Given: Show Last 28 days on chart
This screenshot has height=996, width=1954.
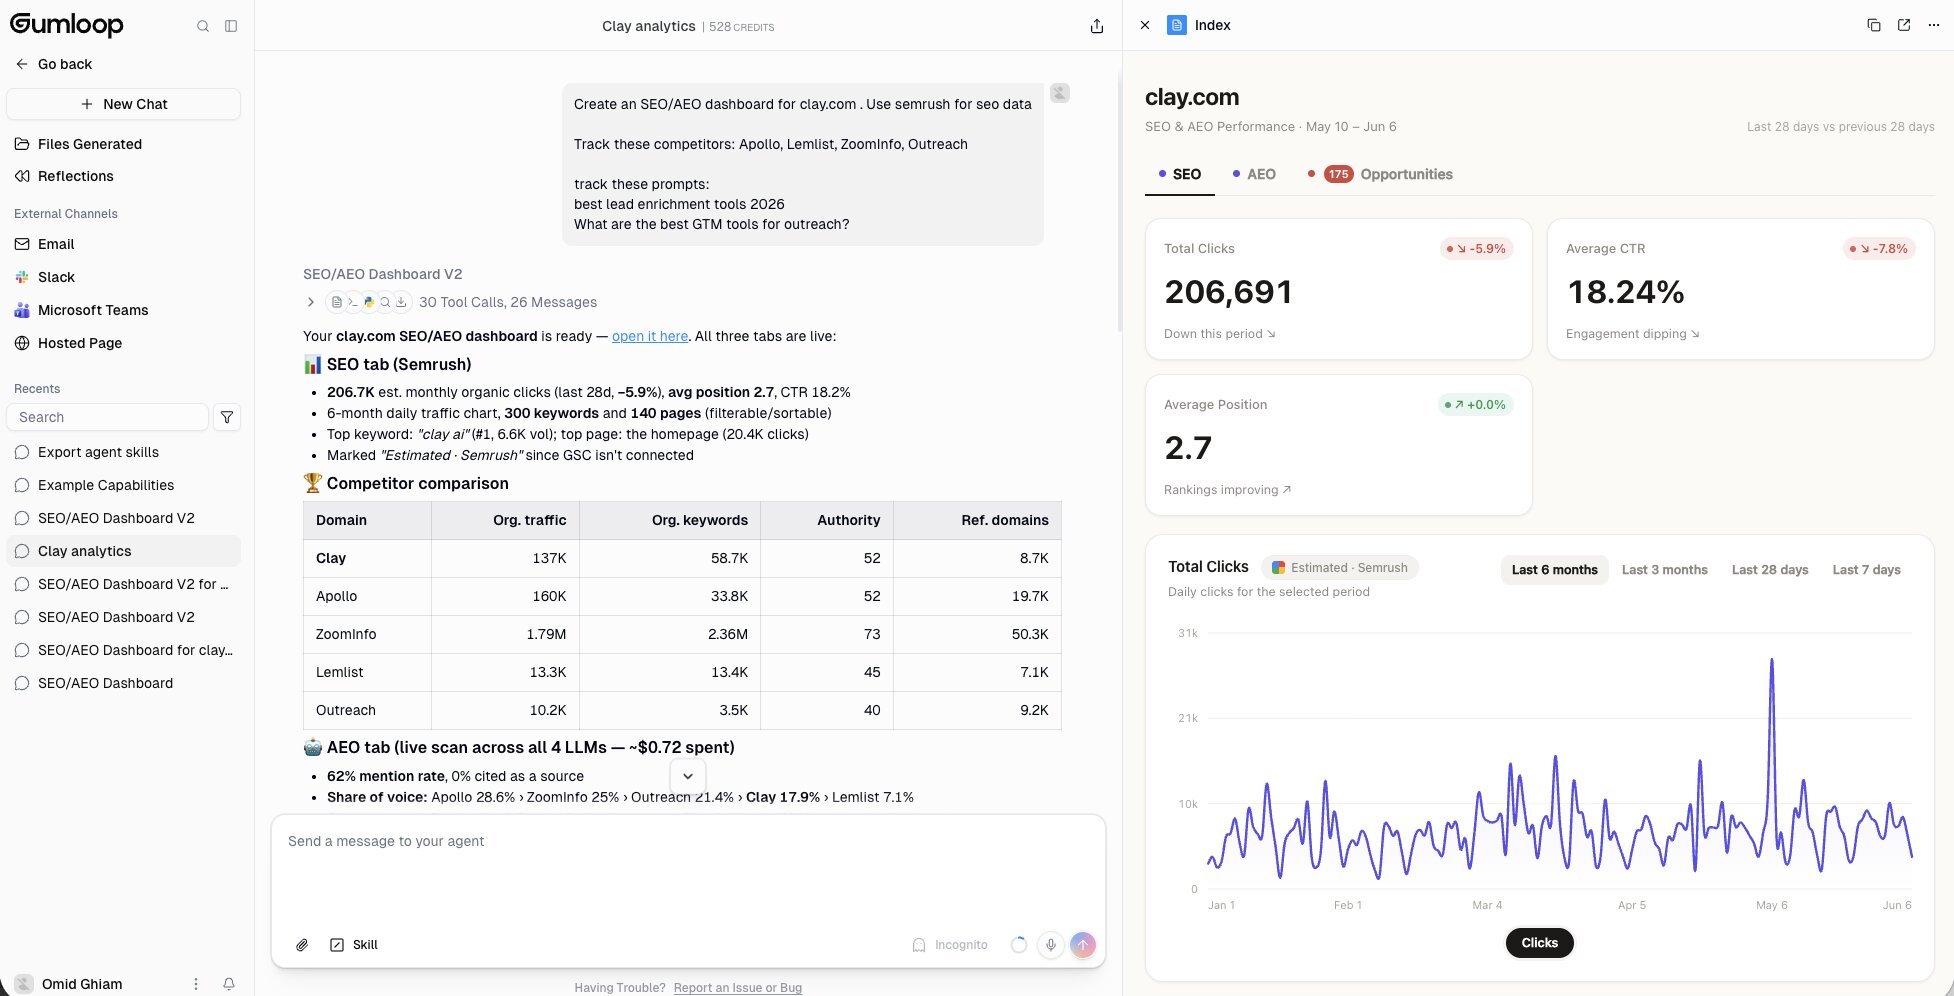Looking at the screenshot, I should pyautogui.click(x=1770, y=570).
